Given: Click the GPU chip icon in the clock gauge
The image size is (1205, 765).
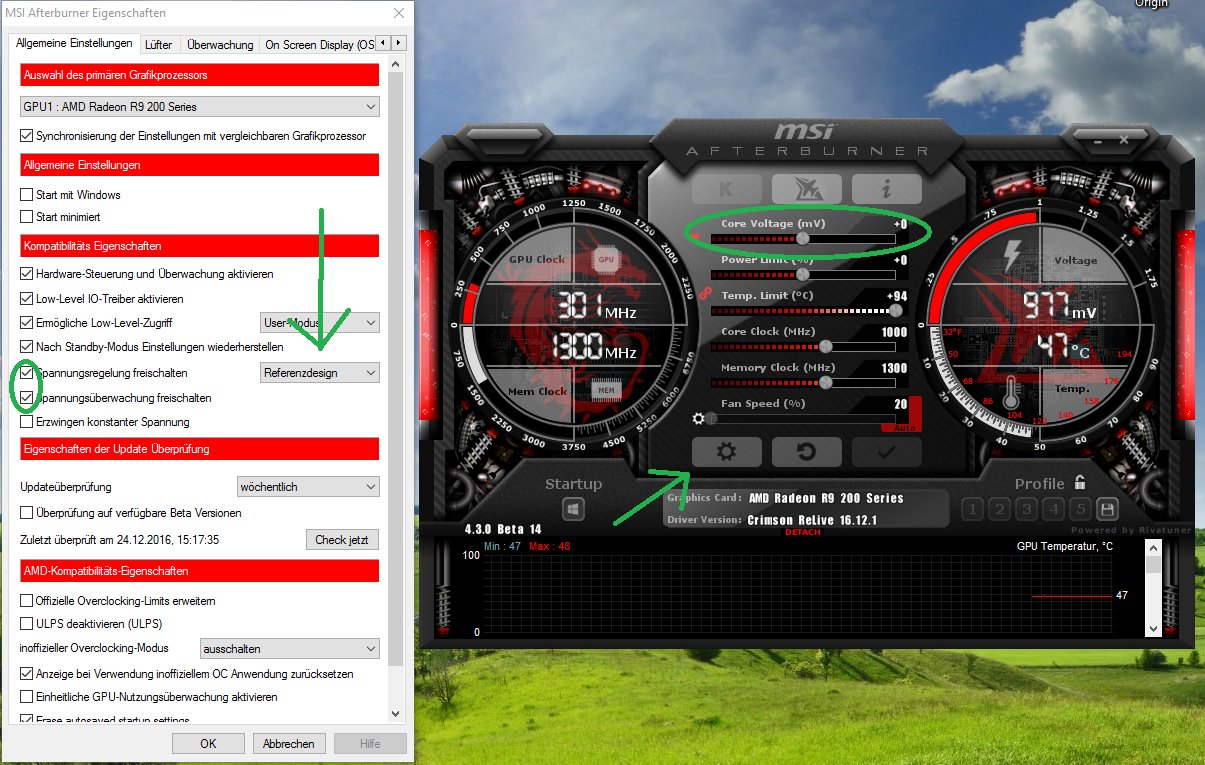Looking at the screenshot, I should [x=606, y=259].
